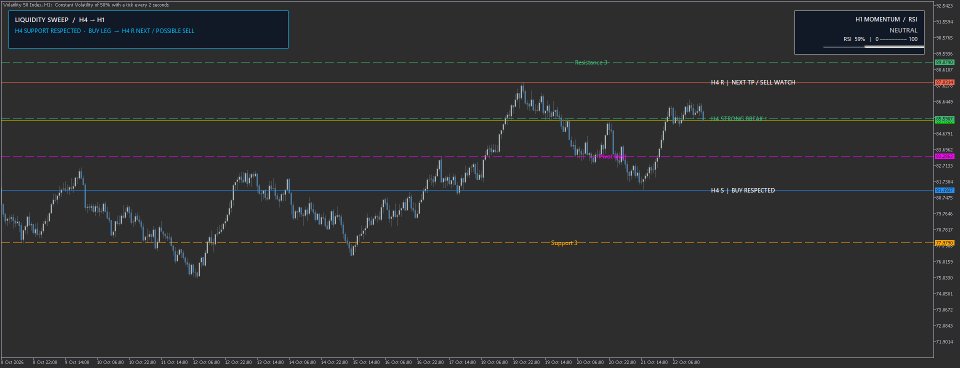Click the blue H4 support price tag on price axis
The image size is (960, 368).
pyautogui.click(x=944, y=190)
